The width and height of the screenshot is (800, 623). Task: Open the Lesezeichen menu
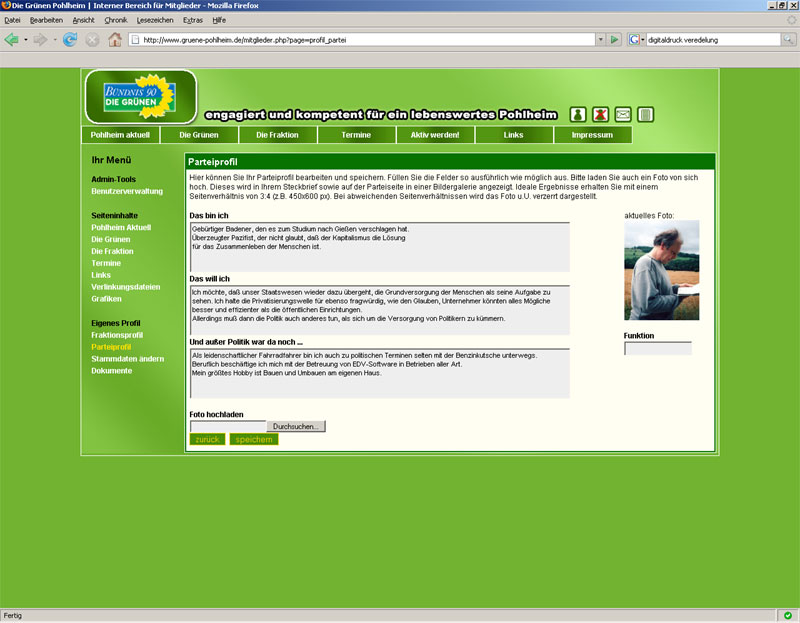point(155,19)
